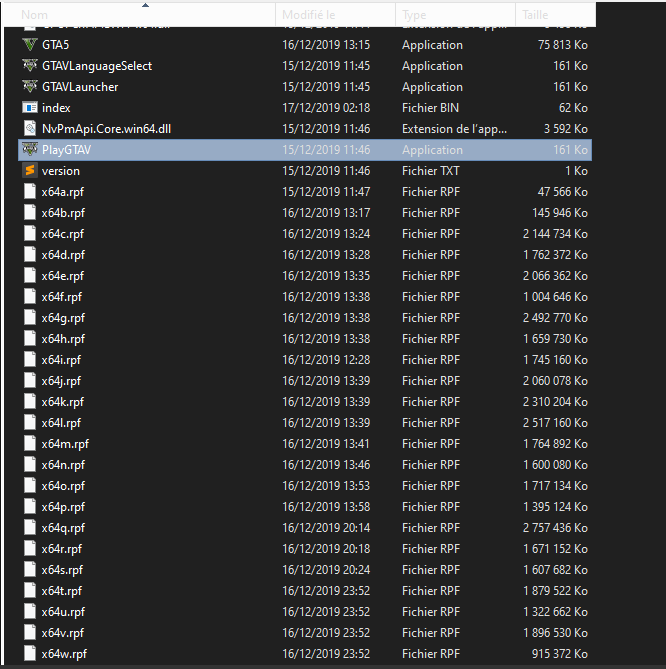Click the Type column header
This screenshot has height=669, width=666.
(416, 15)
